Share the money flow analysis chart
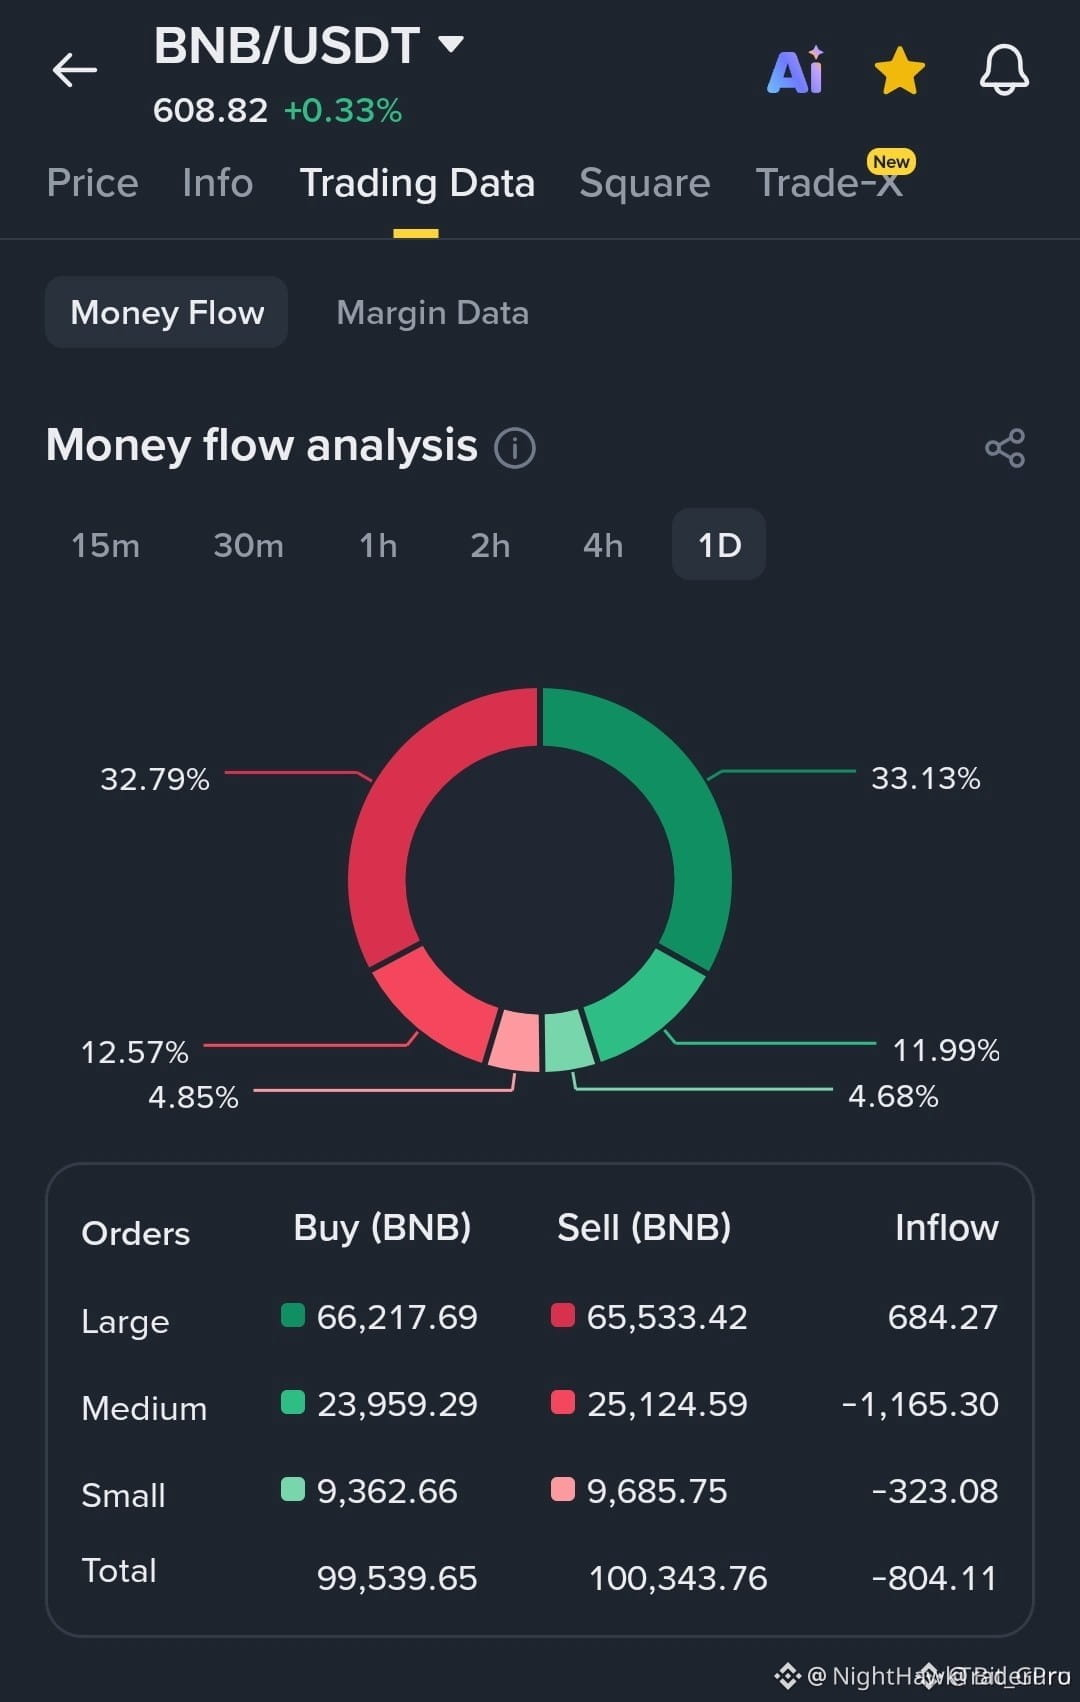1080x1702 pixels. (1005, 447)
